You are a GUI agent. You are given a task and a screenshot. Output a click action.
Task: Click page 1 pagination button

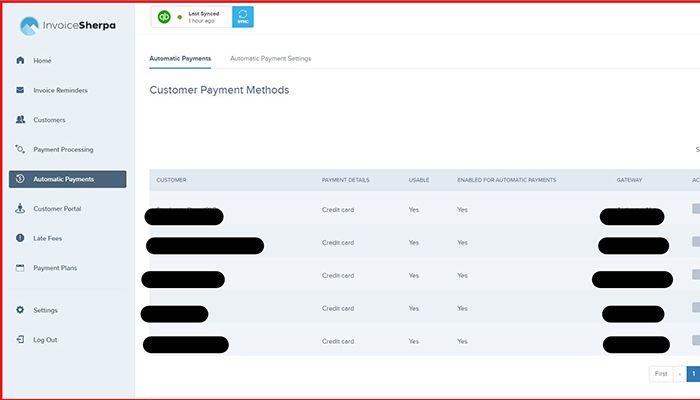pos(693,374)
